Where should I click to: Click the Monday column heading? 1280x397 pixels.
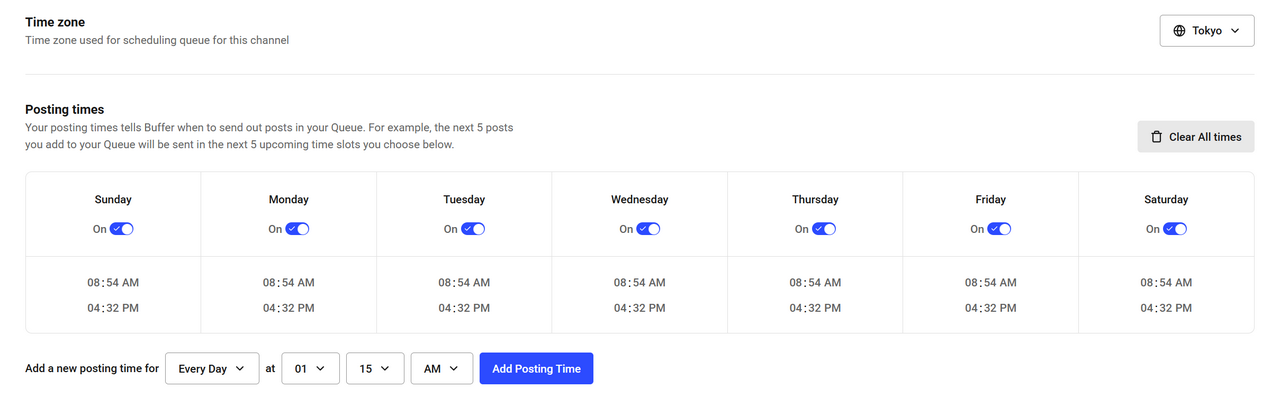click(289, 200)
